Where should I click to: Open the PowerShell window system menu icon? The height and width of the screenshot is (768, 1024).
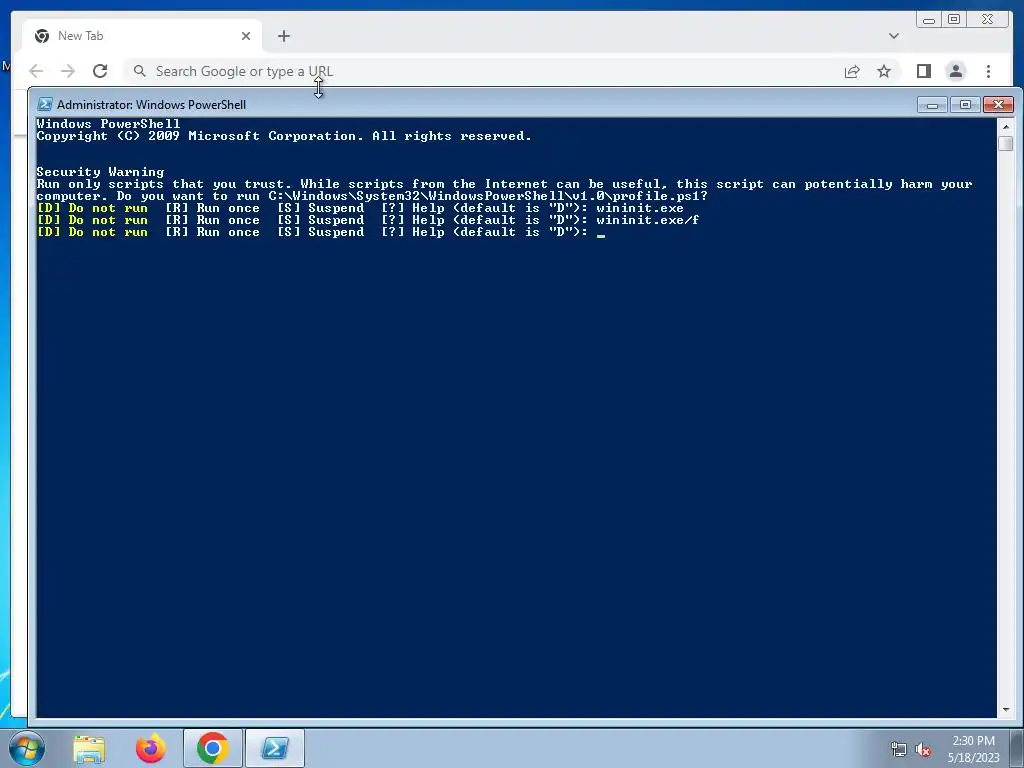(44, 104)
